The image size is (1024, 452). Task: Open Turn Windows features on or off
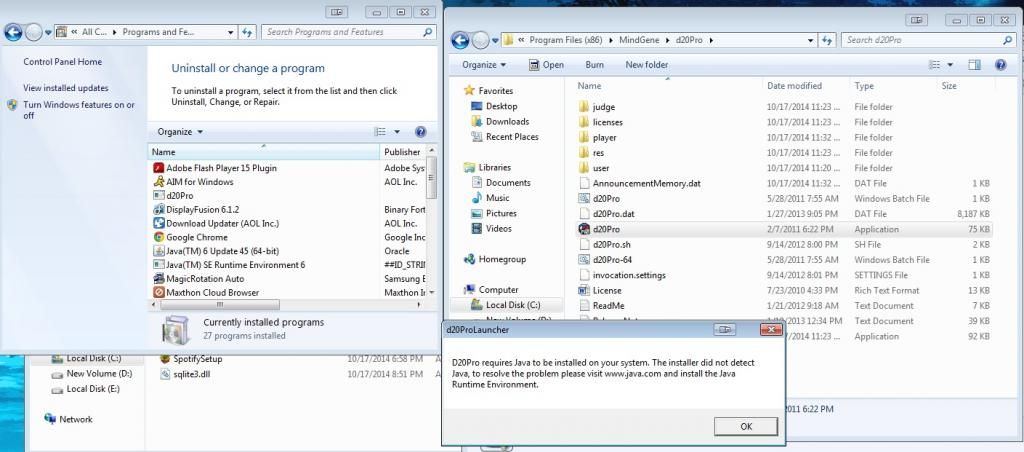point(79,110)
